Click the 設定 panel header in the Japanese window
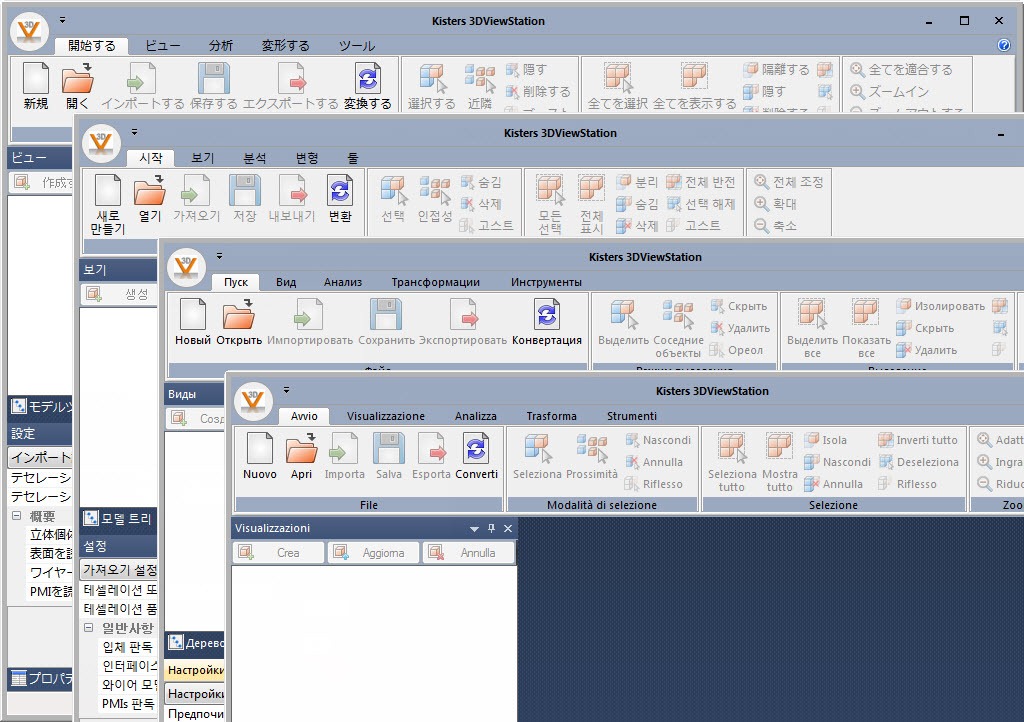 [x=40, y=433]
